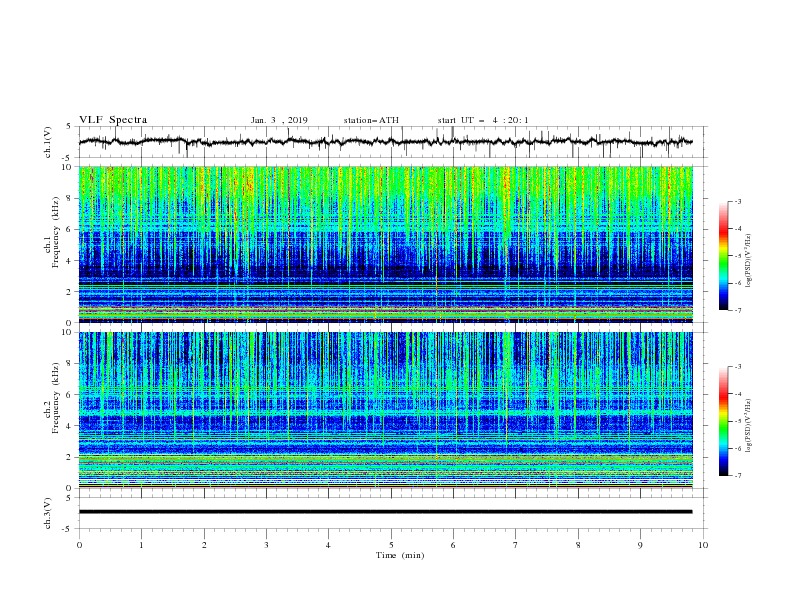
Task: Click the log(PSD) label beside ch.1 colorbar
Action: pos(749,261)
